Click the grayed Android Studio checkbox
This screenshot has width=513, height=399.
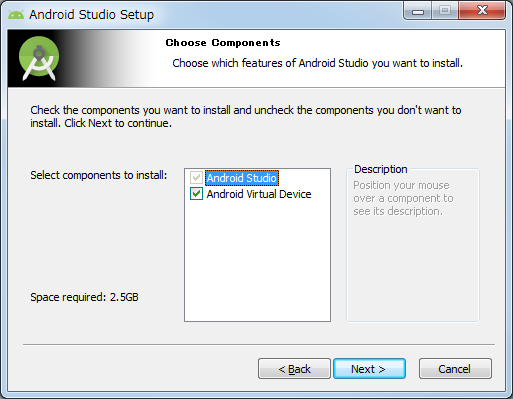pos(196,178)
